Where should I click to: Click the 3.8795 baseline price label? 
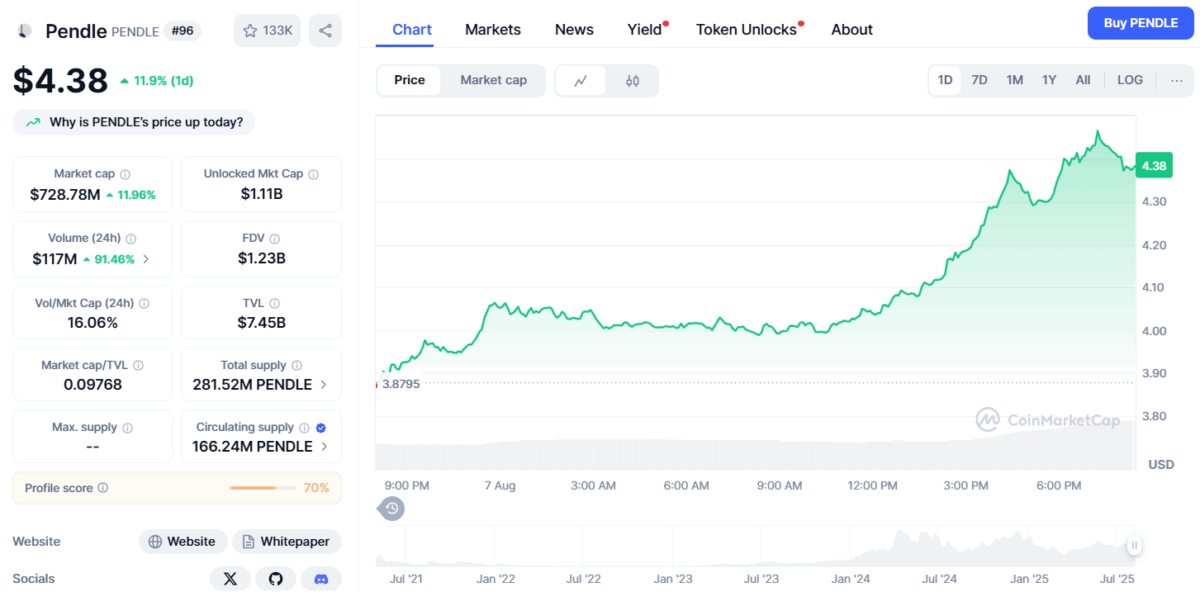pos(400,383)
